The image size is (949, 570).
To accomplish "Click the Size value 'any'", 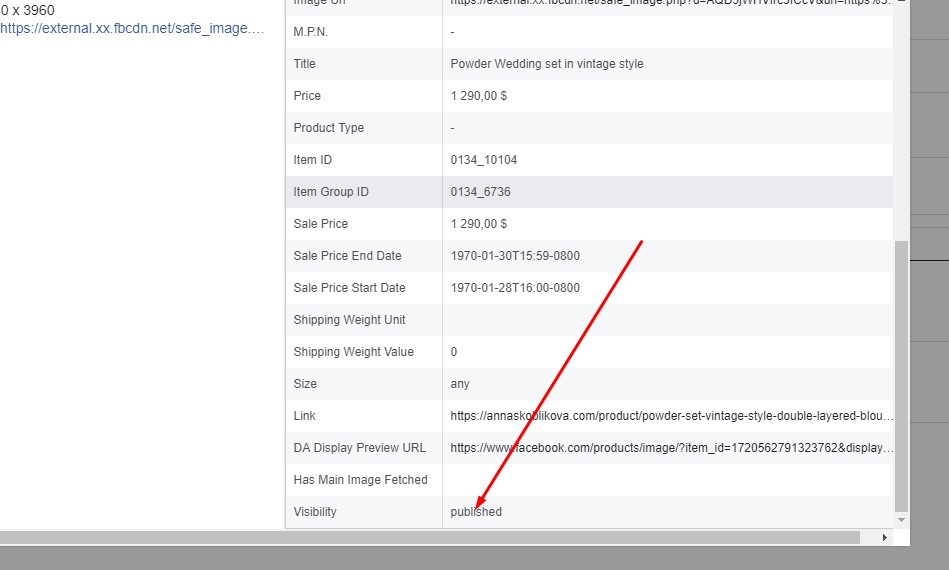I will pyautogui.click(x=460, y=384).
